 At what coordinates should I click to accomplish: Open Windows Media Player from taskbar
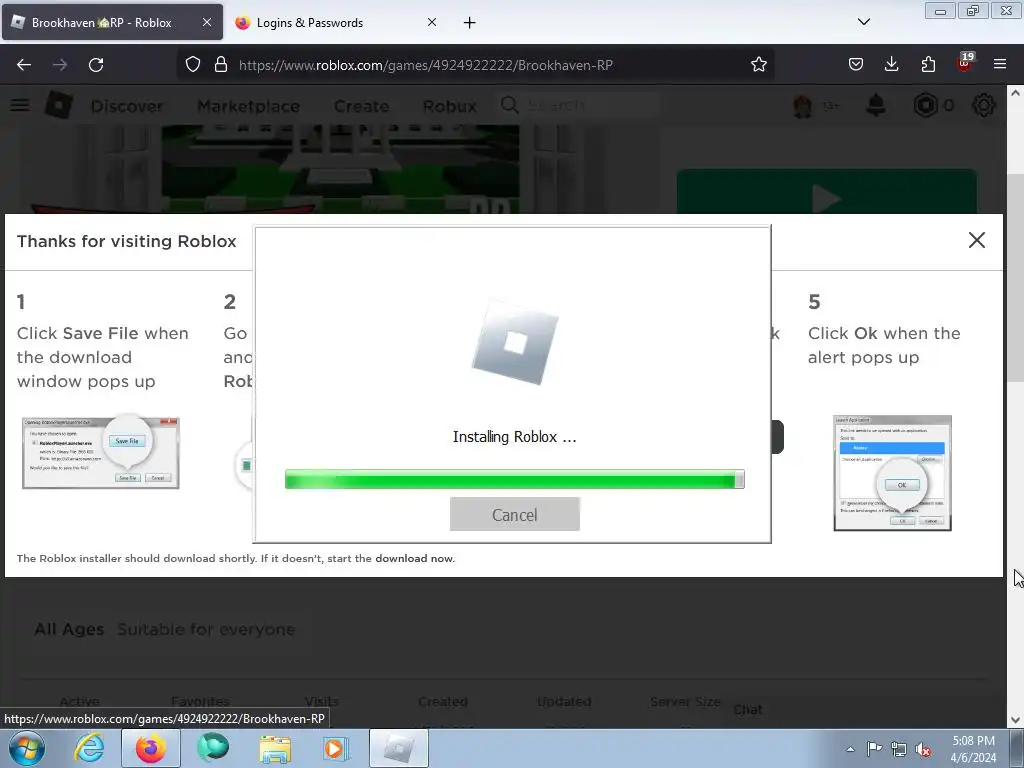(x=337, y=748)
